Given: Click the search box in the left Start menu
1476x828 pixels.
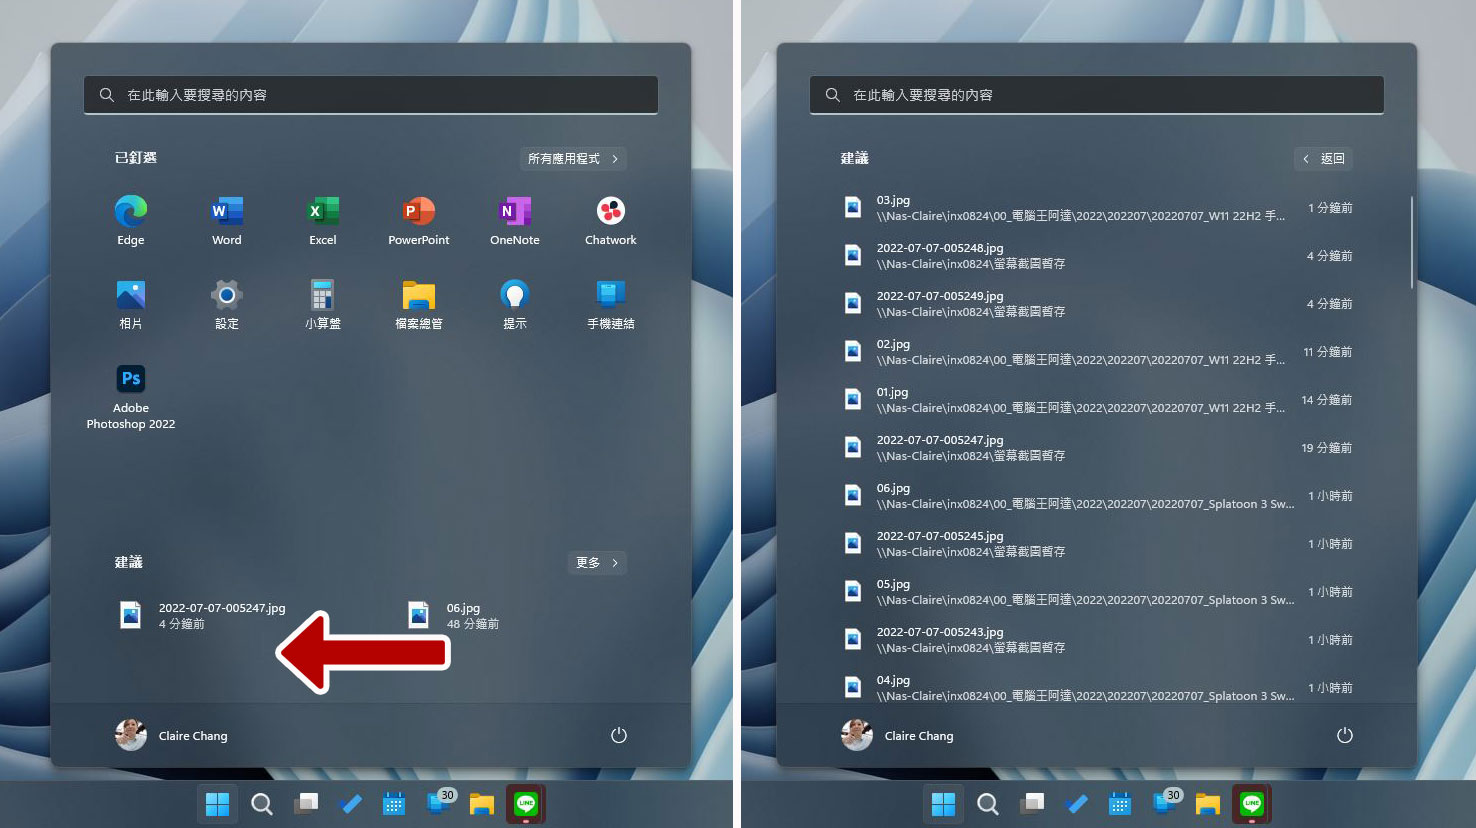Looking at the screenshot, I should (x=371, y=95).
